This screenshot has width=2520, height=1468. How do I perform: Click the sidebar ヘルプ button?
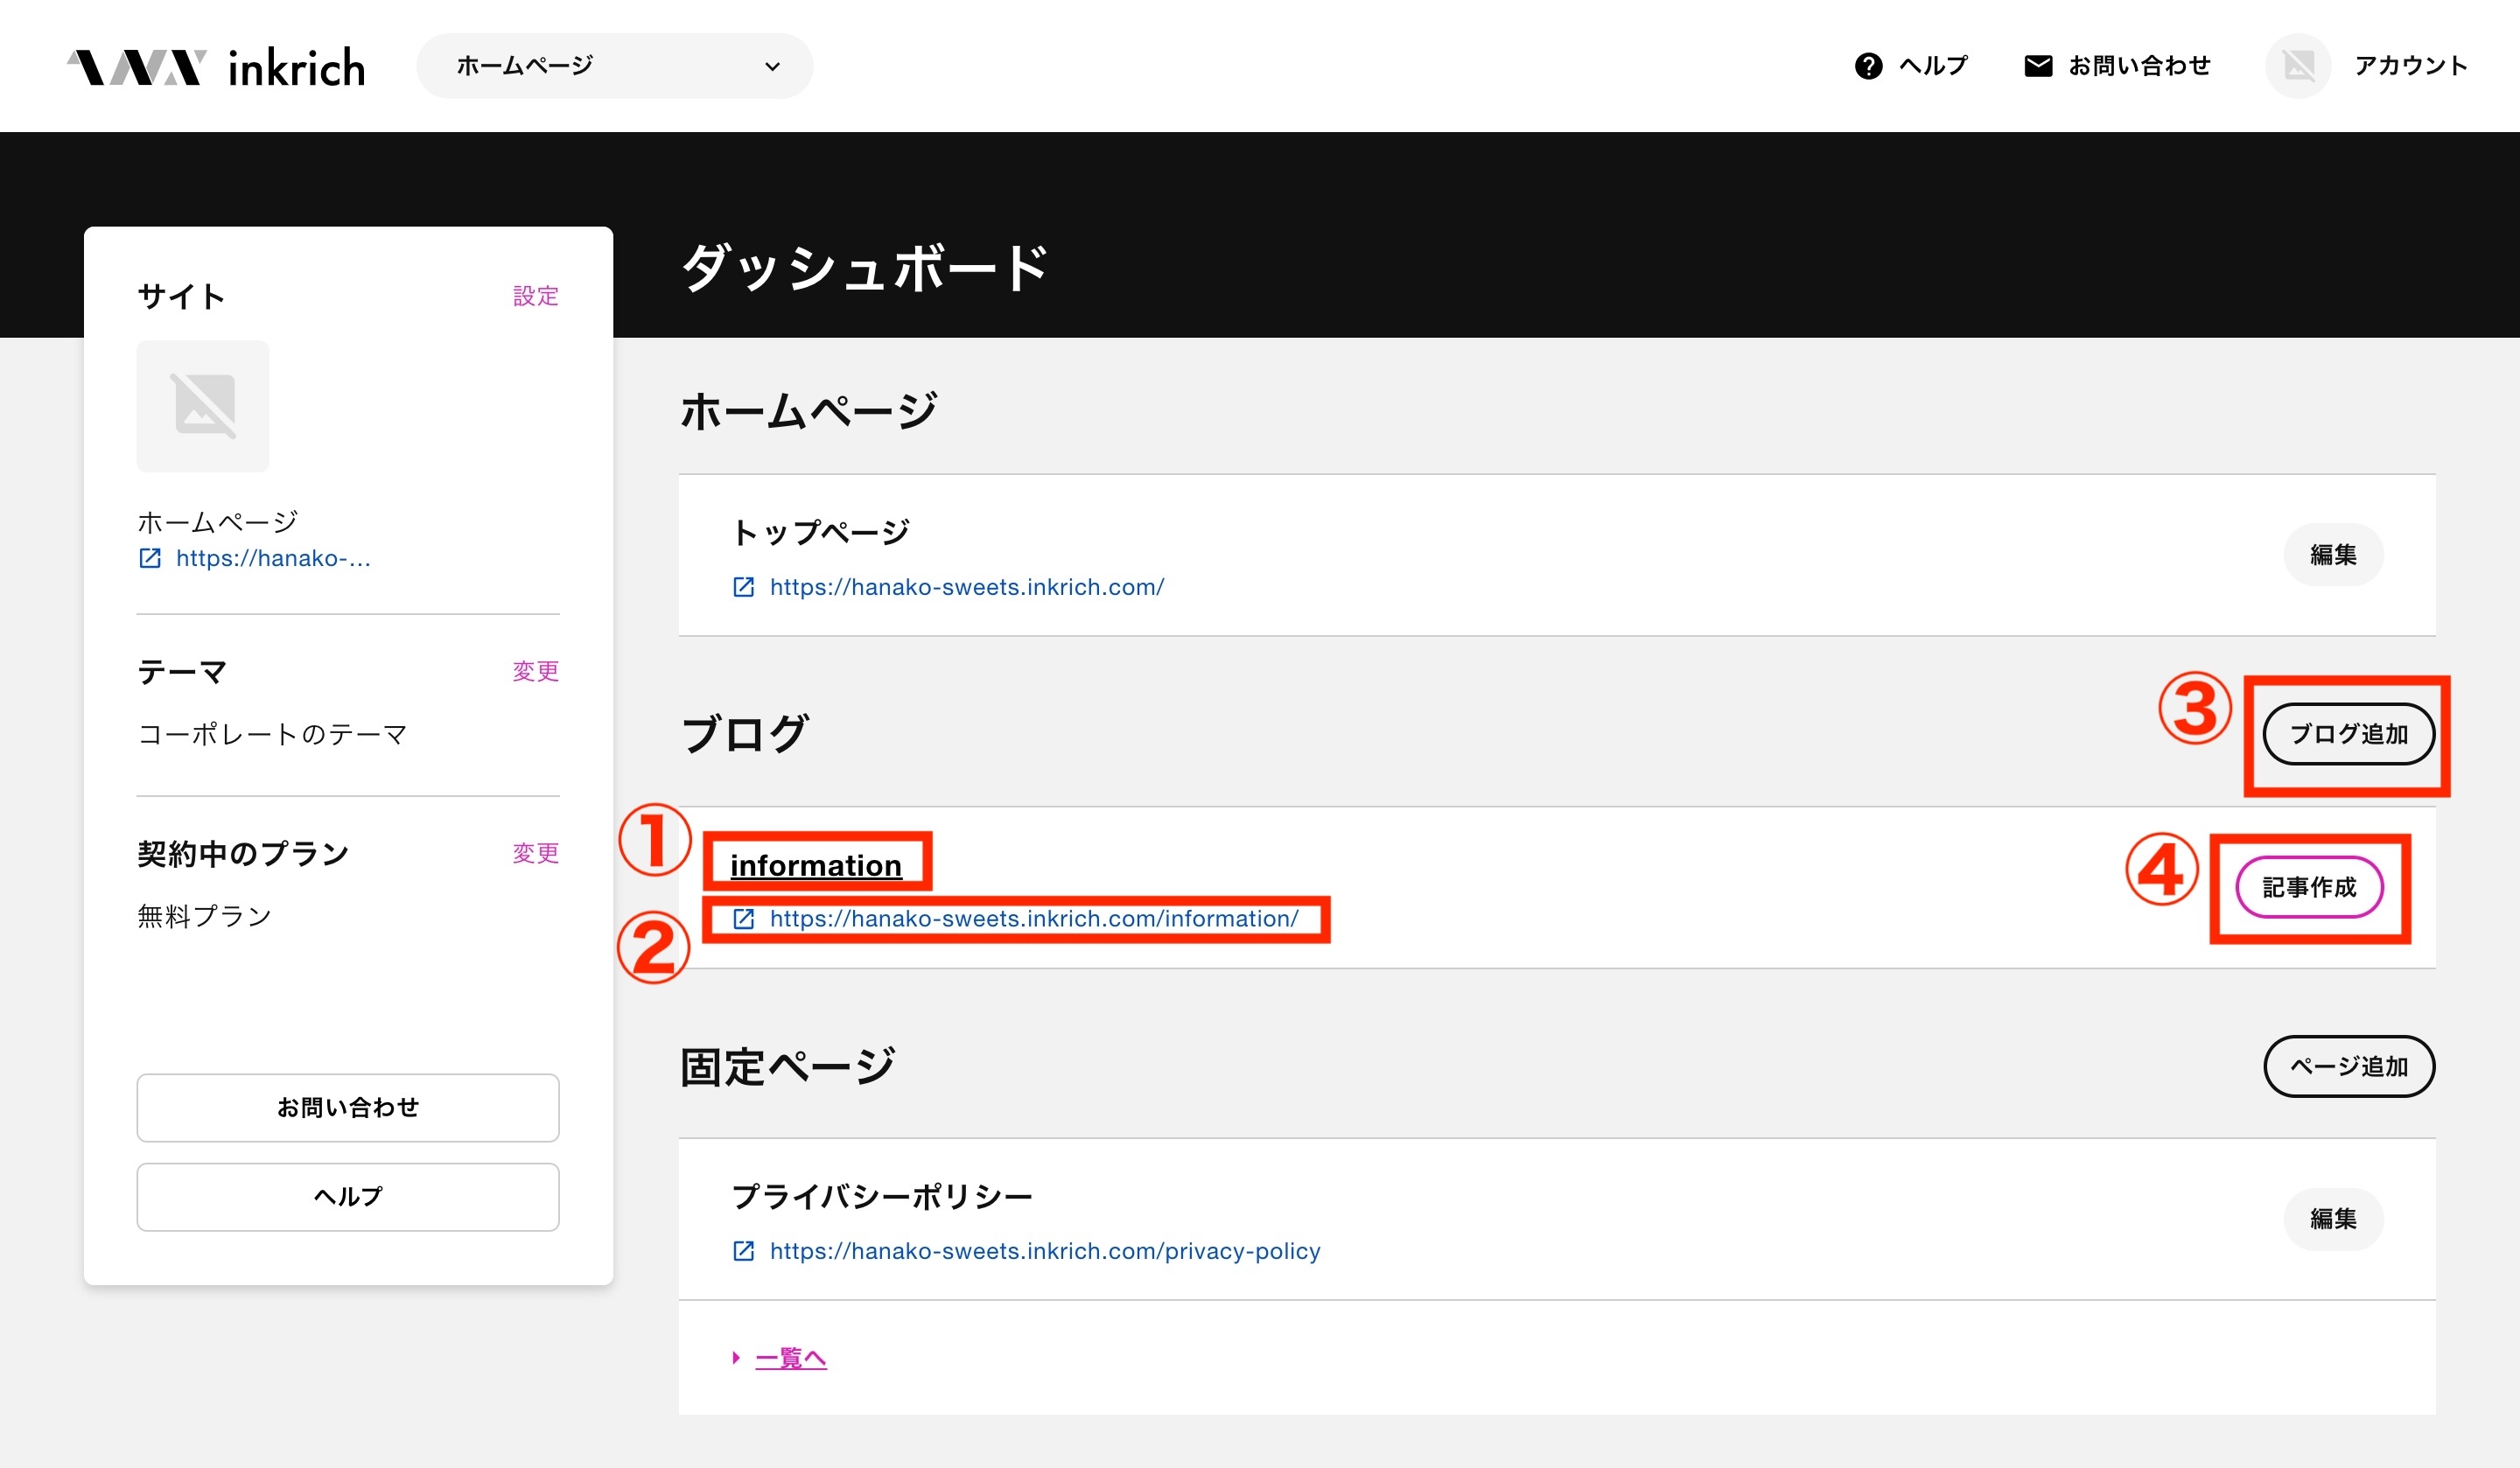coord(348,1197)
